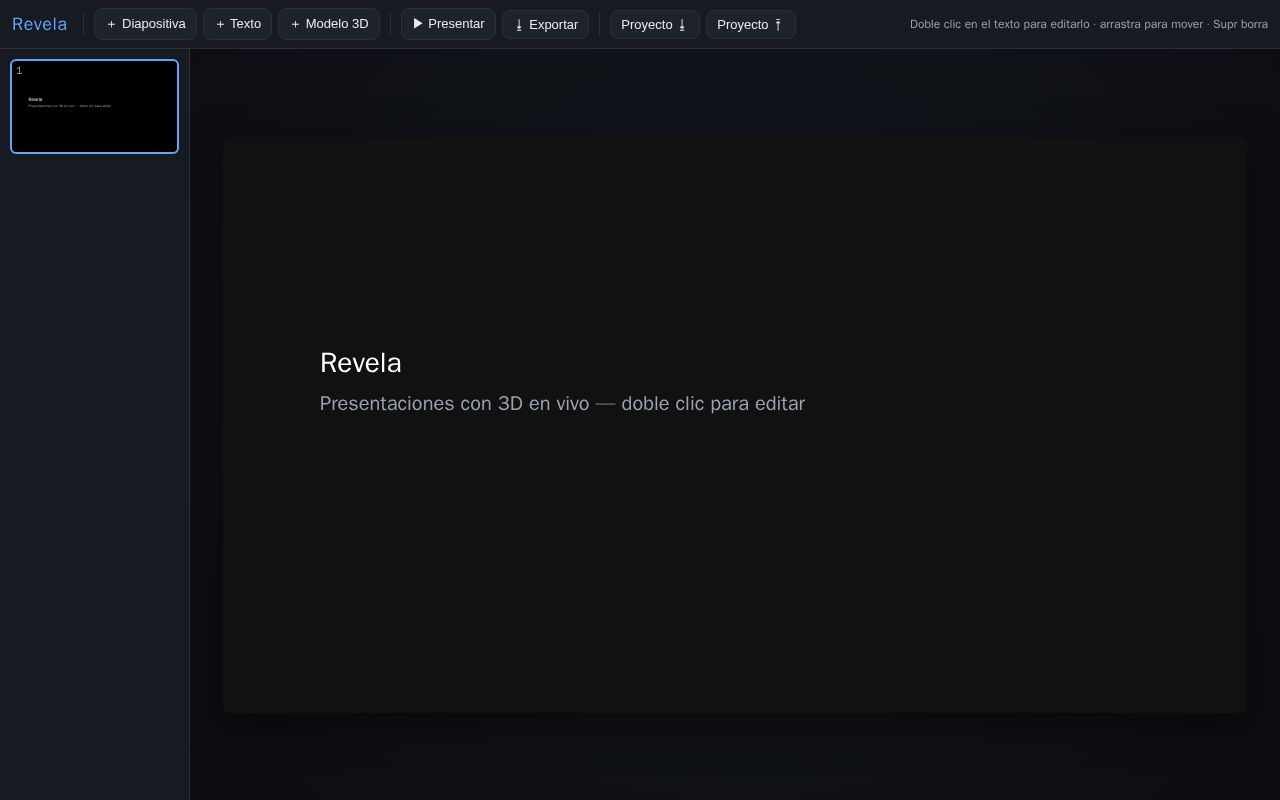The height and width of the screenshot is (800, 1280).
Task: Download the project using Proyecto down-arrow button
Action: coord(655,24)
